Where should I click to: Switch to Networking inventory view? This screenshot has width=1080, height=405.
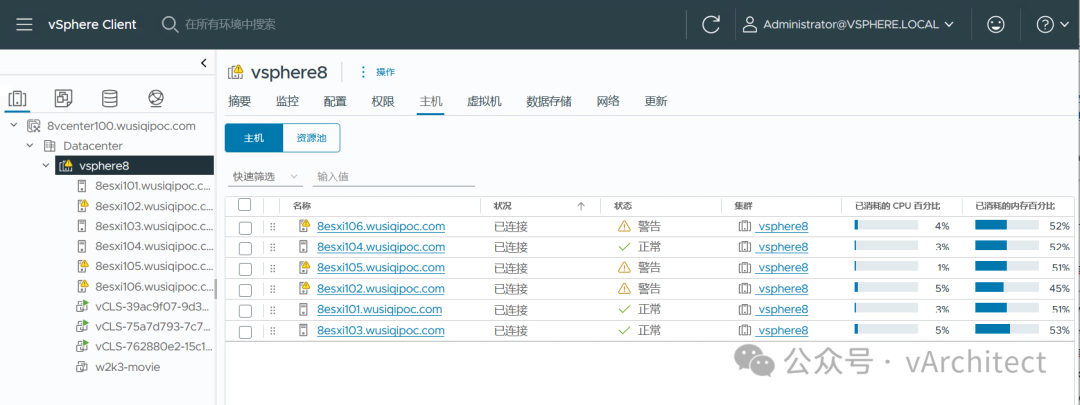point(156,98)
